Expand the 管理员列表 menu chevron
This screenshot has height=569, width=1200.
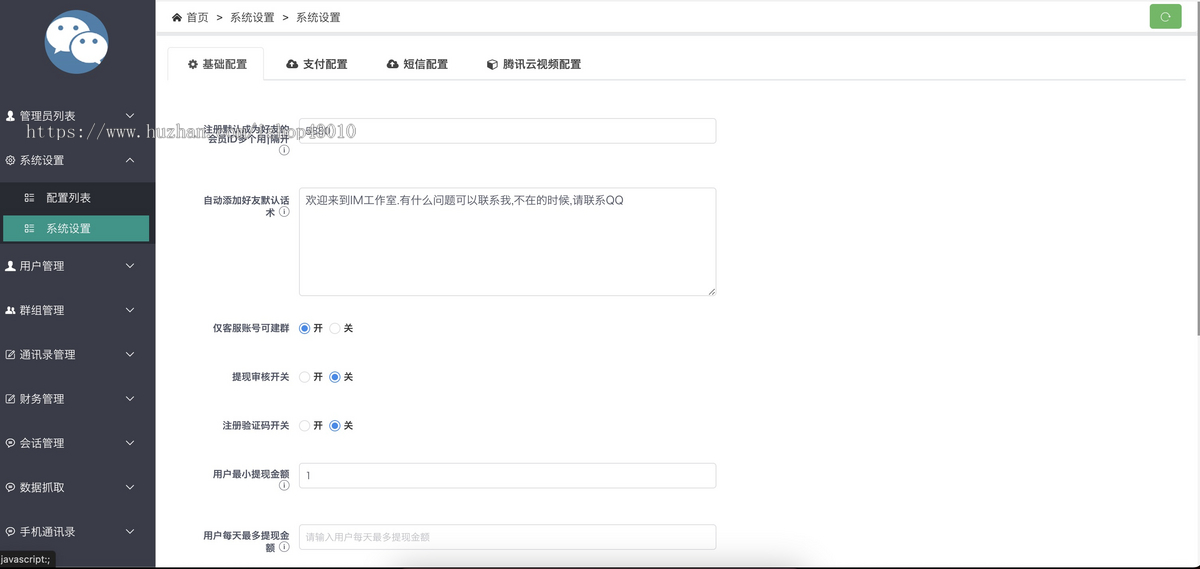pyautogui.click(x=130, y=116)
